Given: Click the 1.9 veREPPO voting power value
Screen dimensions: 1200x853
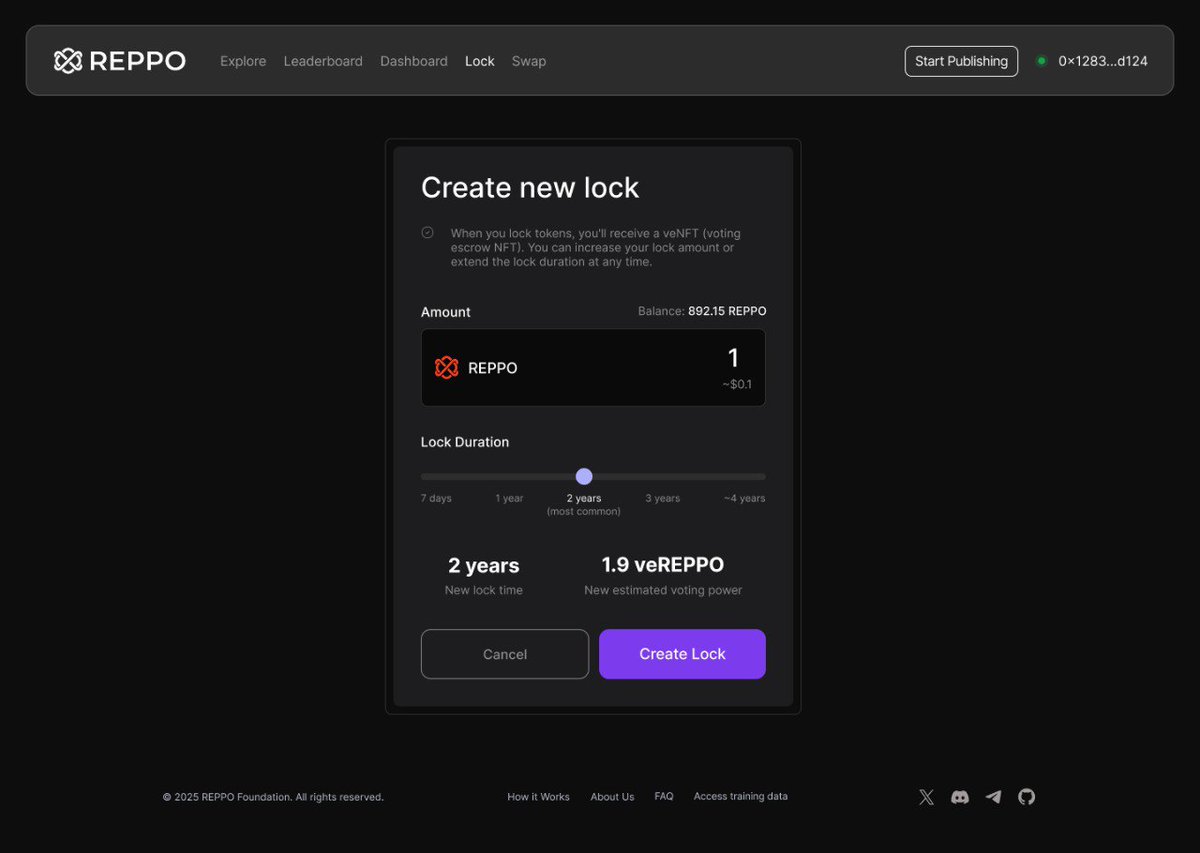Looking at the screenshot, I should (663, 565).
